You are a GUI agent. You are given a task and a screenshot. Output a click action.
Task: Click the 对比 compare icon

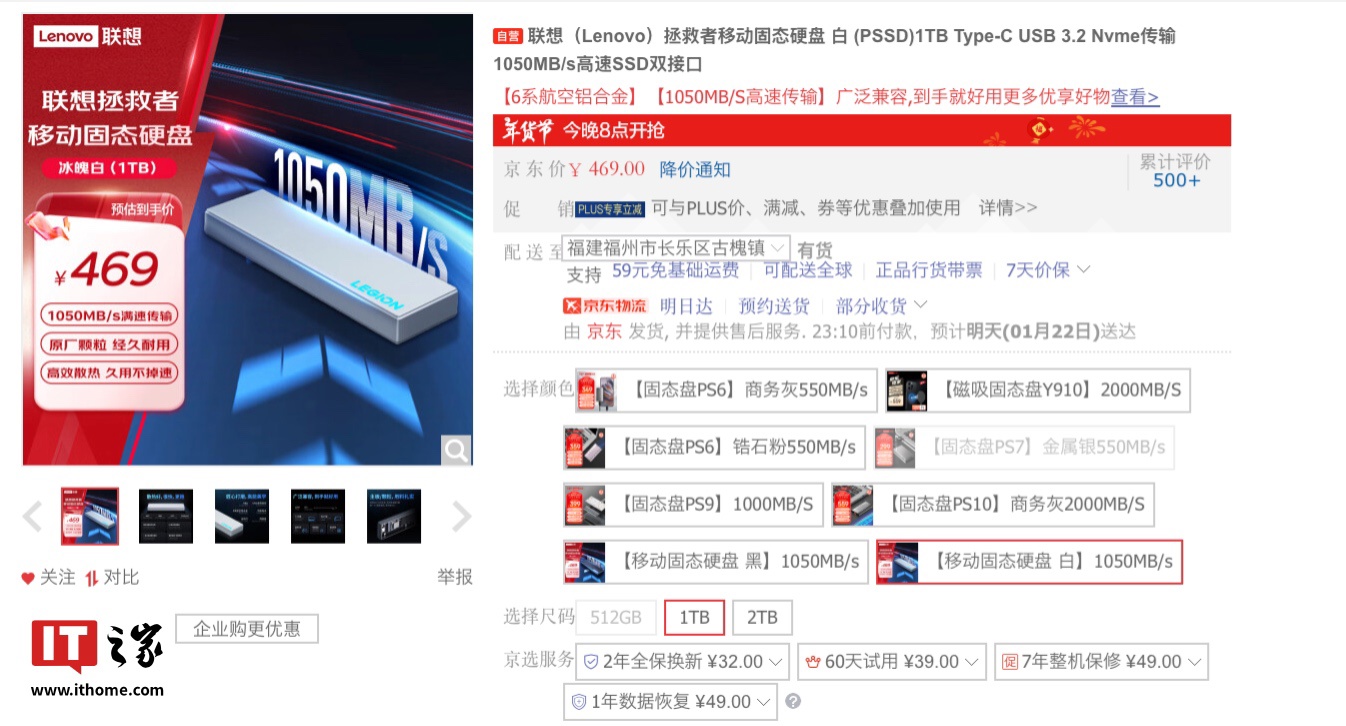pyautogui.click(x=91, y=578)
